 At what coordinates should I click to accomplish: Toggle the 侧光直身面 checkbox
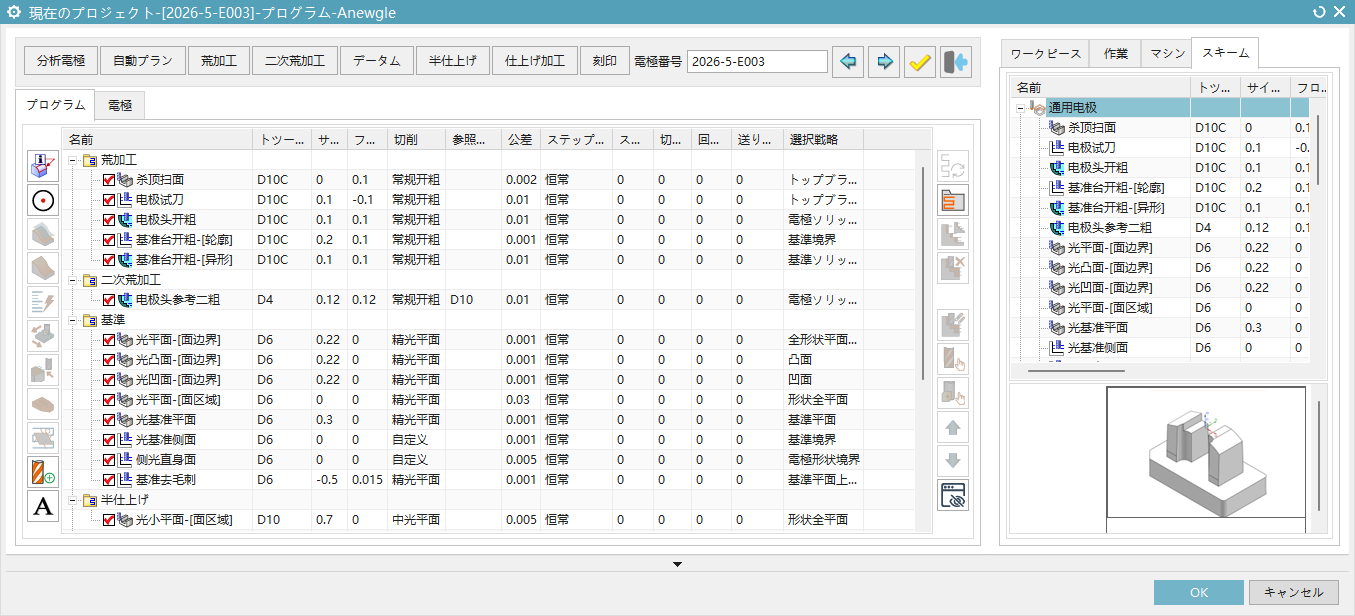[110, 460]
